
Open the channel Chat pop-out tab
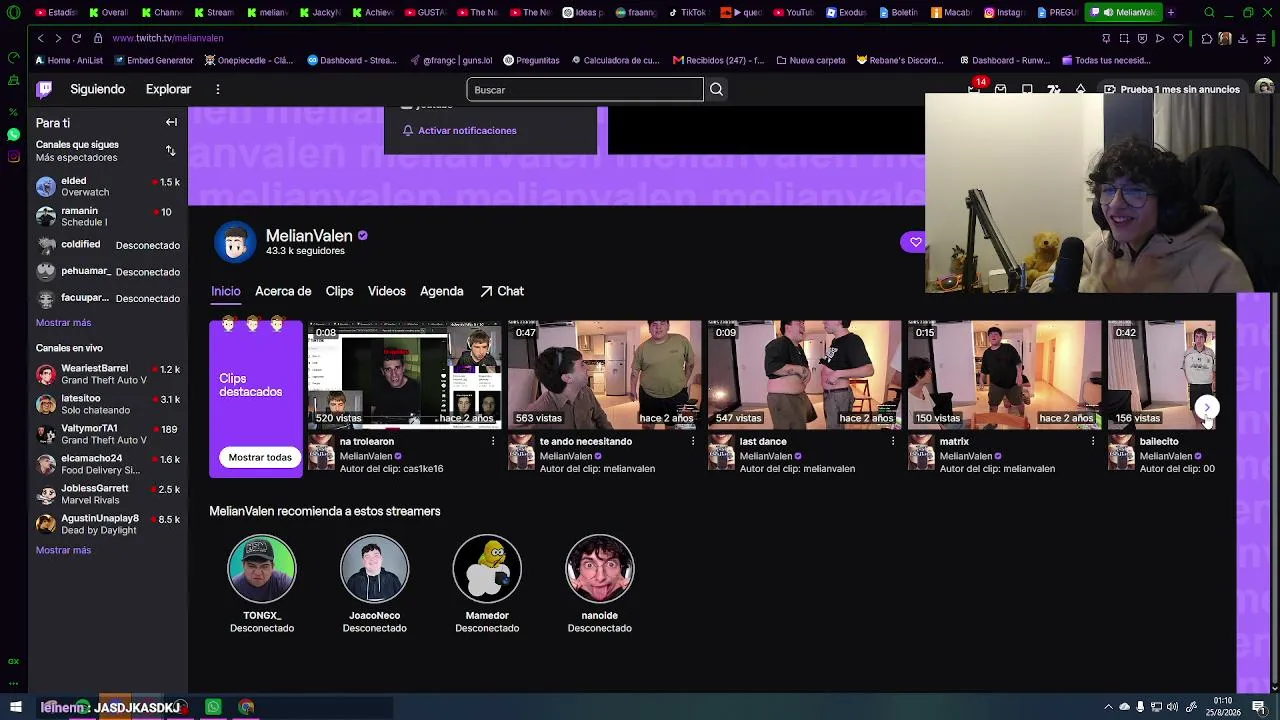click(x=502, y=291)
